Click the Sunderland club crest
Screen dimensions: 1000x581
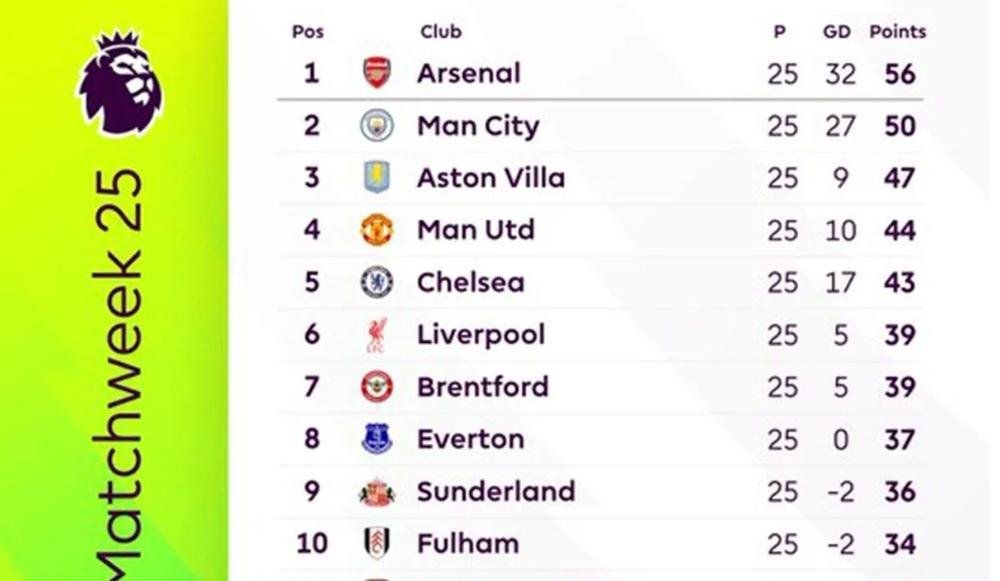pyautogui.click(x=377, y=492)
